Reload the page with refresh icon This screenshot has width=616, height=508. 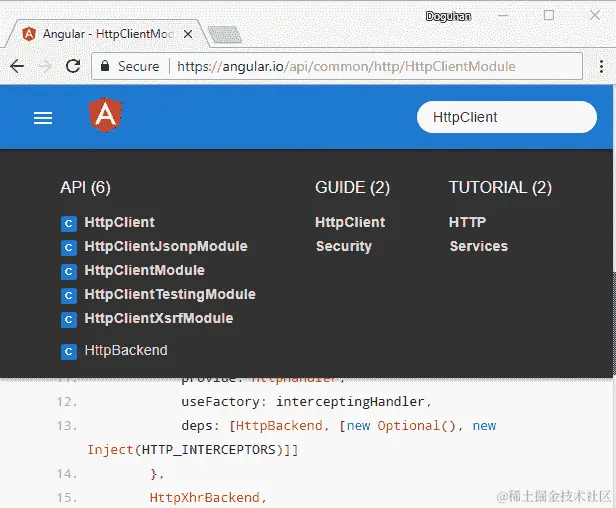point(73,66)
